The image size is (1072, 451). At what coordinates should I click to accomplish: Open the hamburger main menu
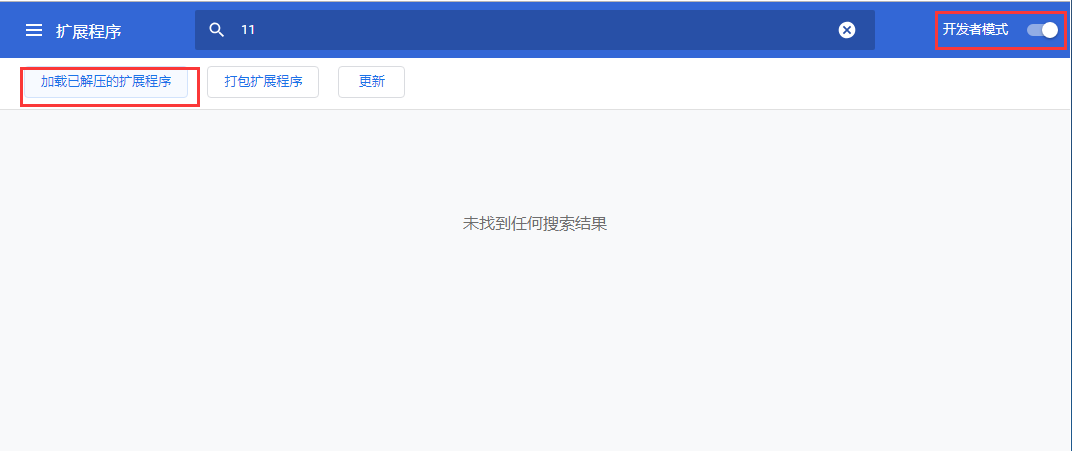point(34,31)
